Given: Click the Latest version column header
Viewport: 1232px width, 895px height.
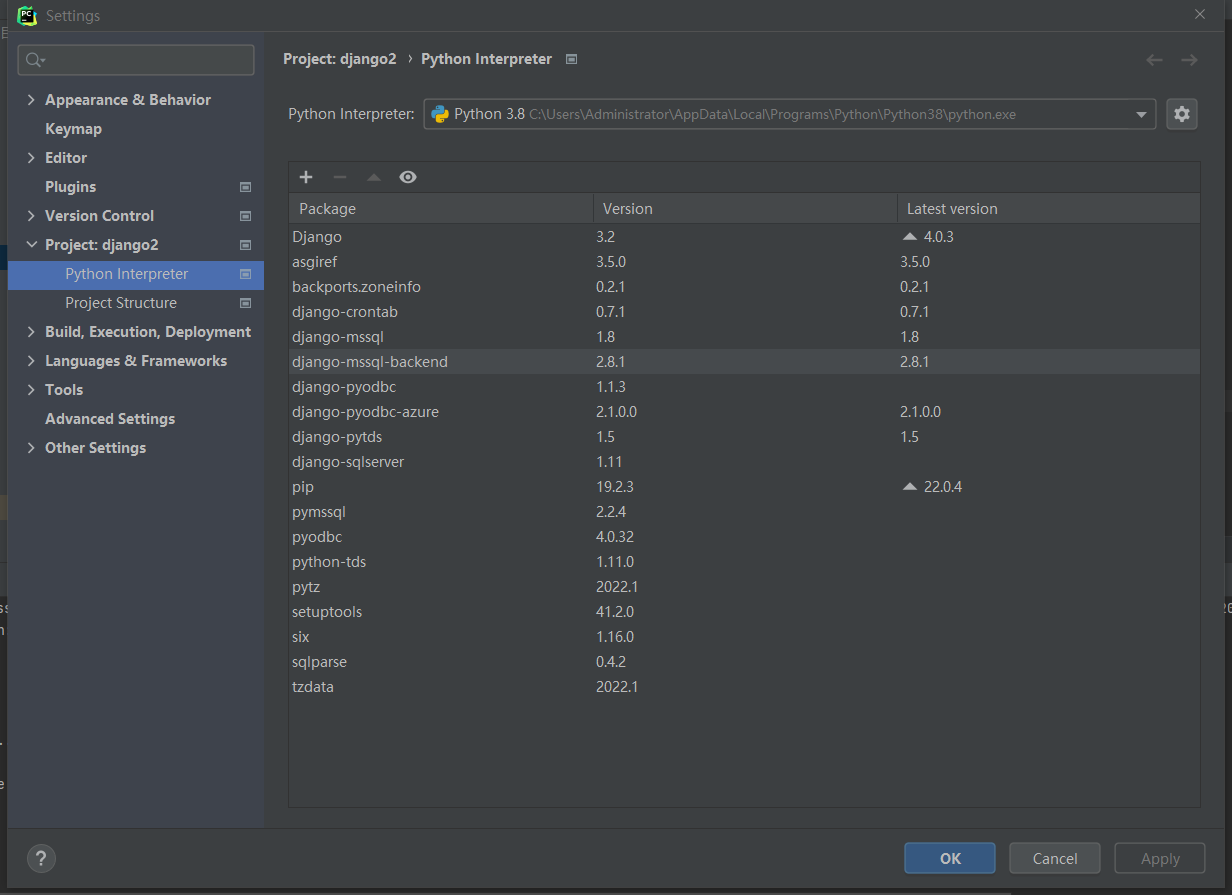Looking at the screenshot, I should pyautogui.click(x=1049, y=209).
